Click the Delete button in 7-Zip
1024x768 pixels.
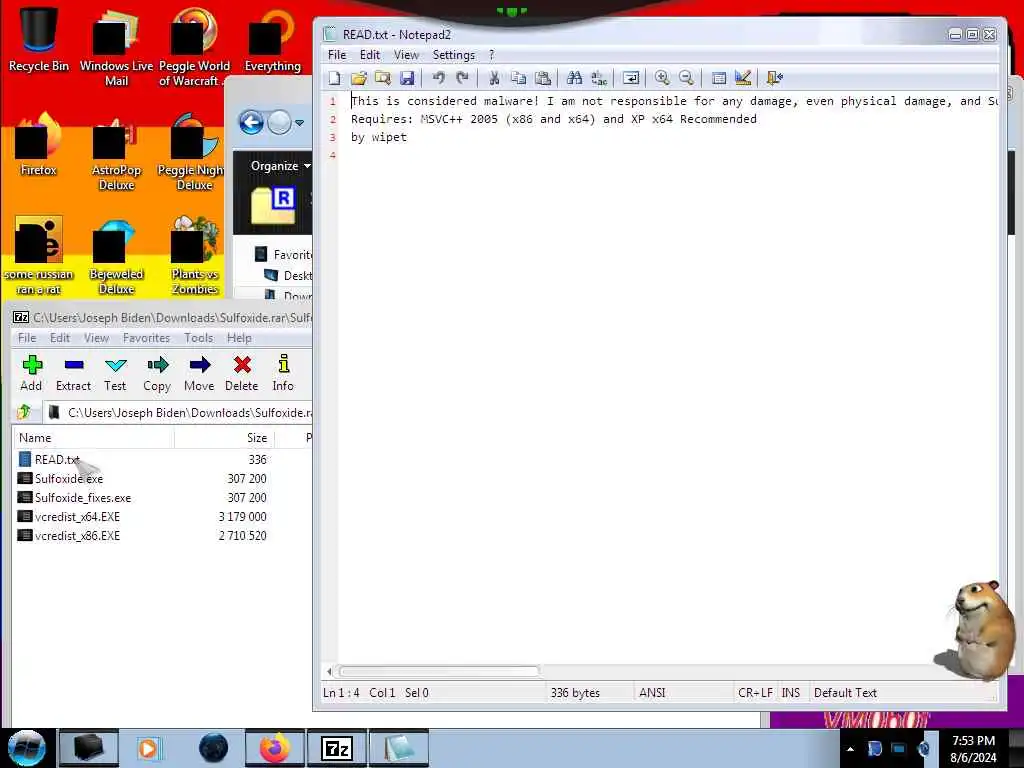point(242,373)
